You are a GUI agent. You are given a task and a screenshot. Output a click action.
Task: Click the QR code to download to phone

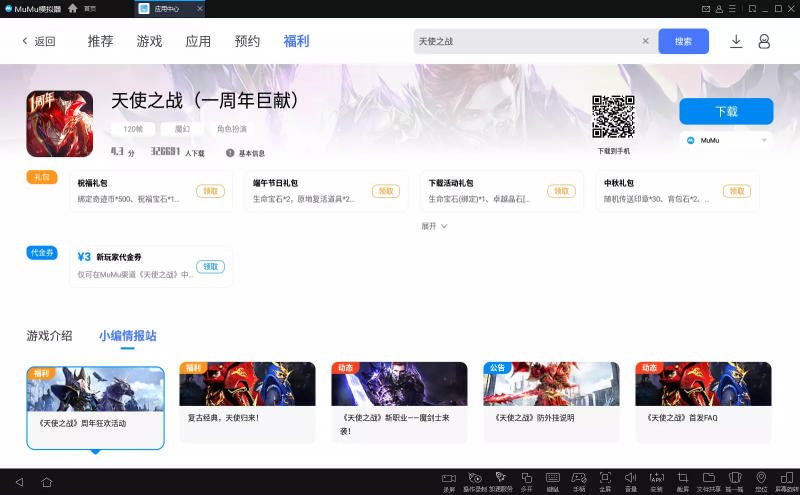click(613, 117)
